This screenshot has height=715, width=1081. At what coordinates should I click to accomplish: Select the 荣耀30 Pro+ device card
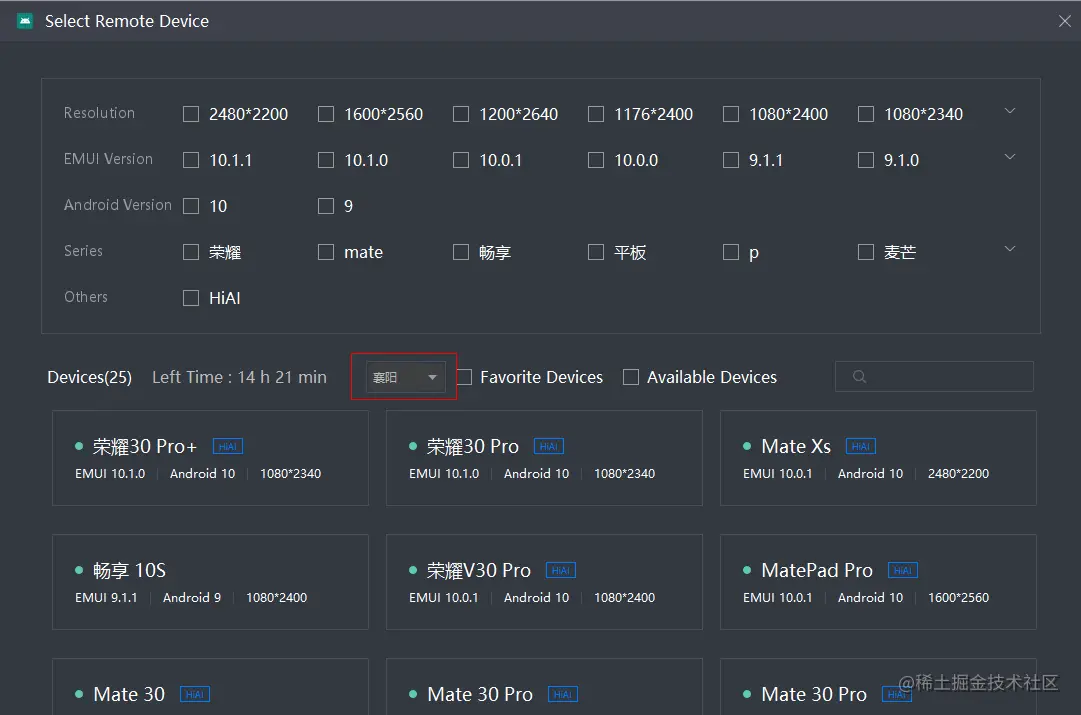coord(210,459)
